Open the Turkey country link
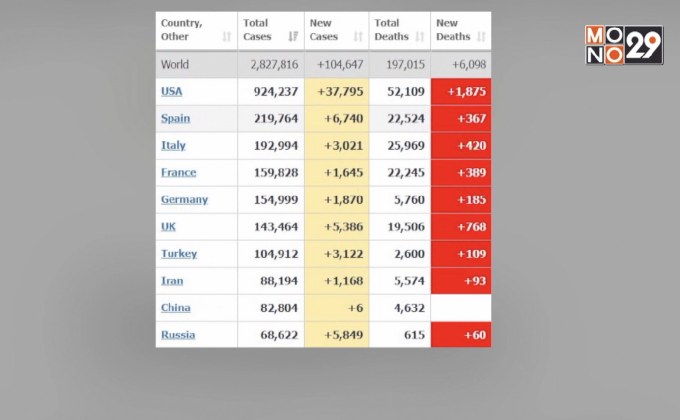680x420 pixels. (x=179, y=253)
